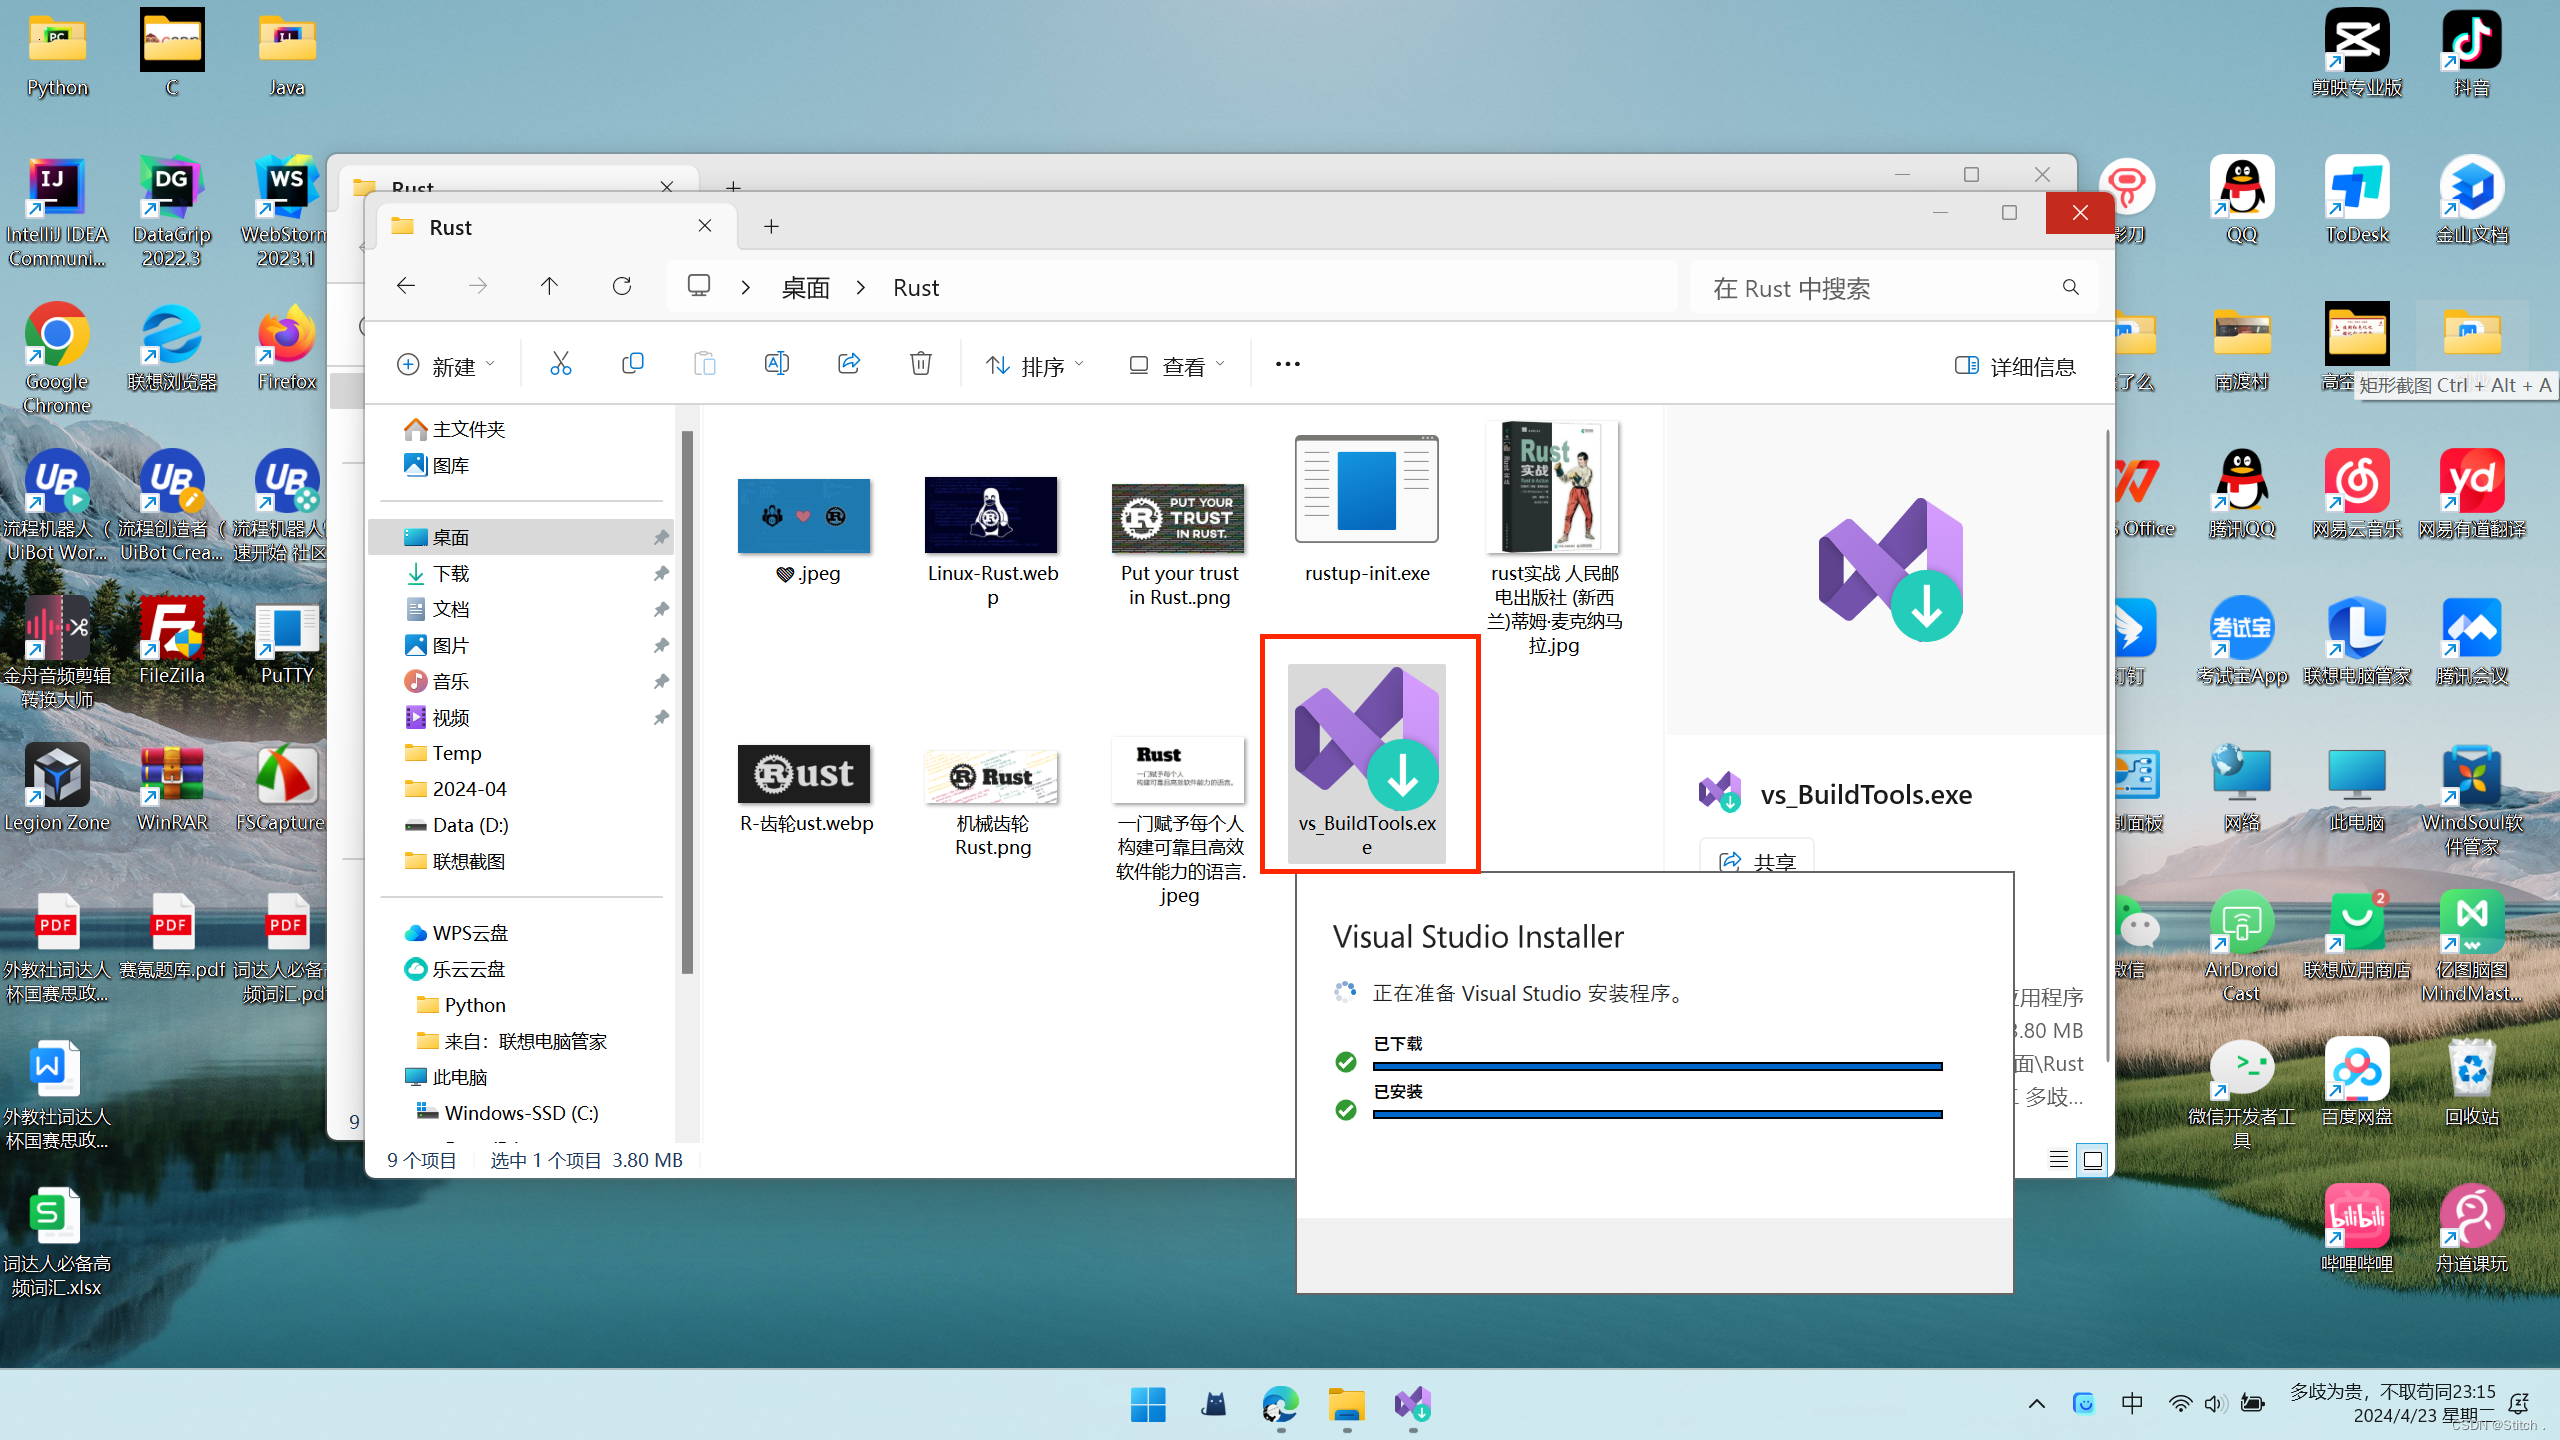Open the 查看 view dropdown
This screenshot has width=2560, height=1440.
1176,366
